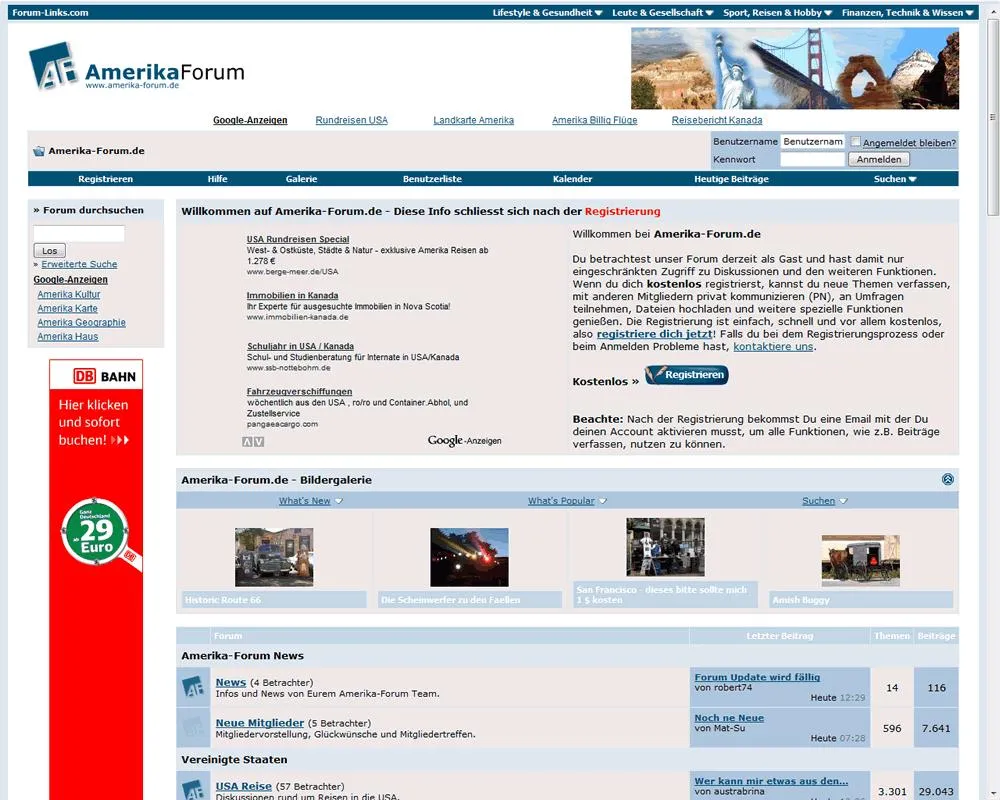Open the Immobilien in Kanada ad

click(x=292, y=295)
